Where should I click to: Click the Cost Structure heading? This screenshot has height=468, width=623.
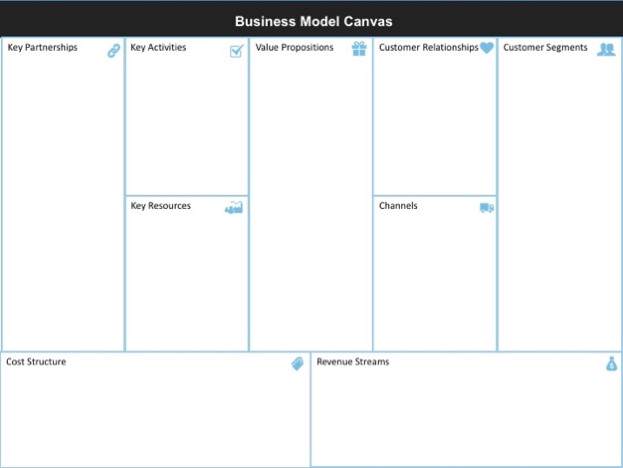point(36,362)
